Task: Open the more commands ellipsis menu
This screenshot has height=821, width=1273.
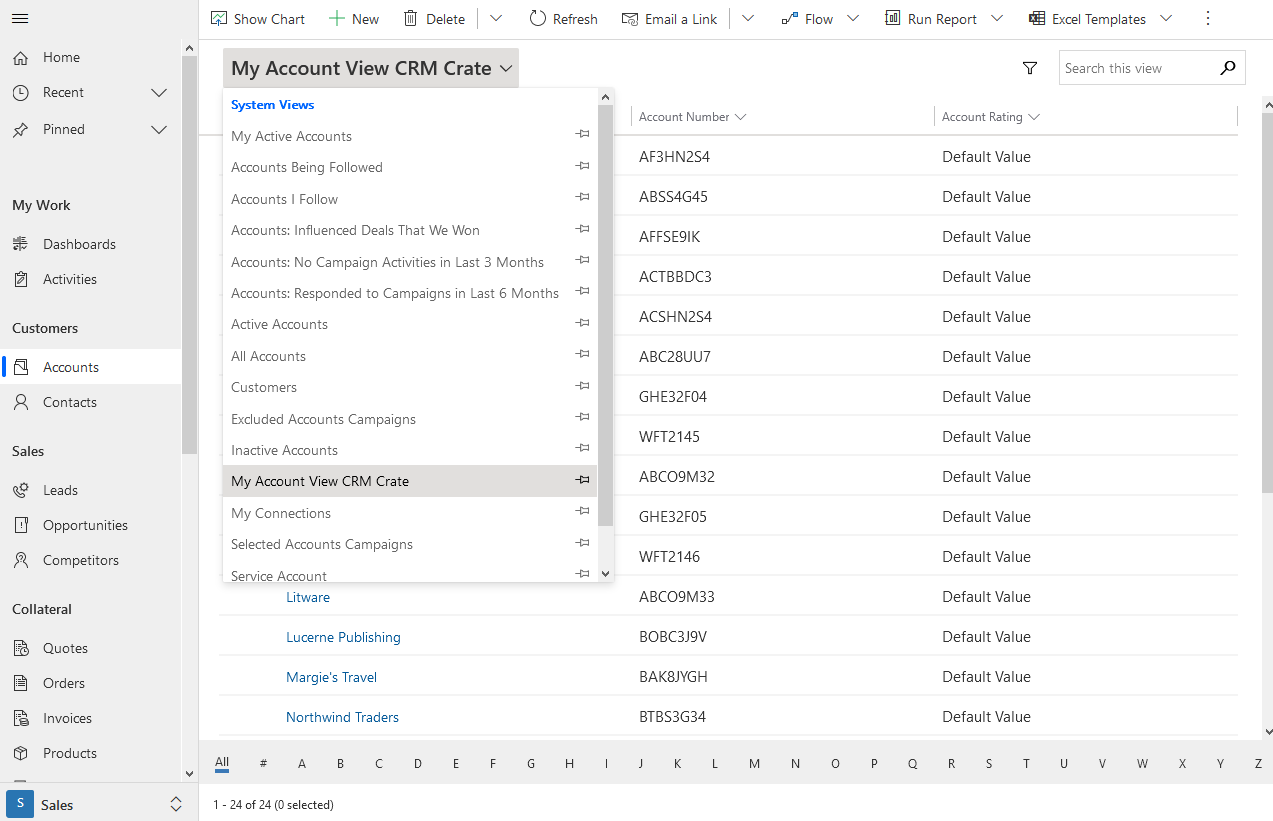Action: 1208,18
